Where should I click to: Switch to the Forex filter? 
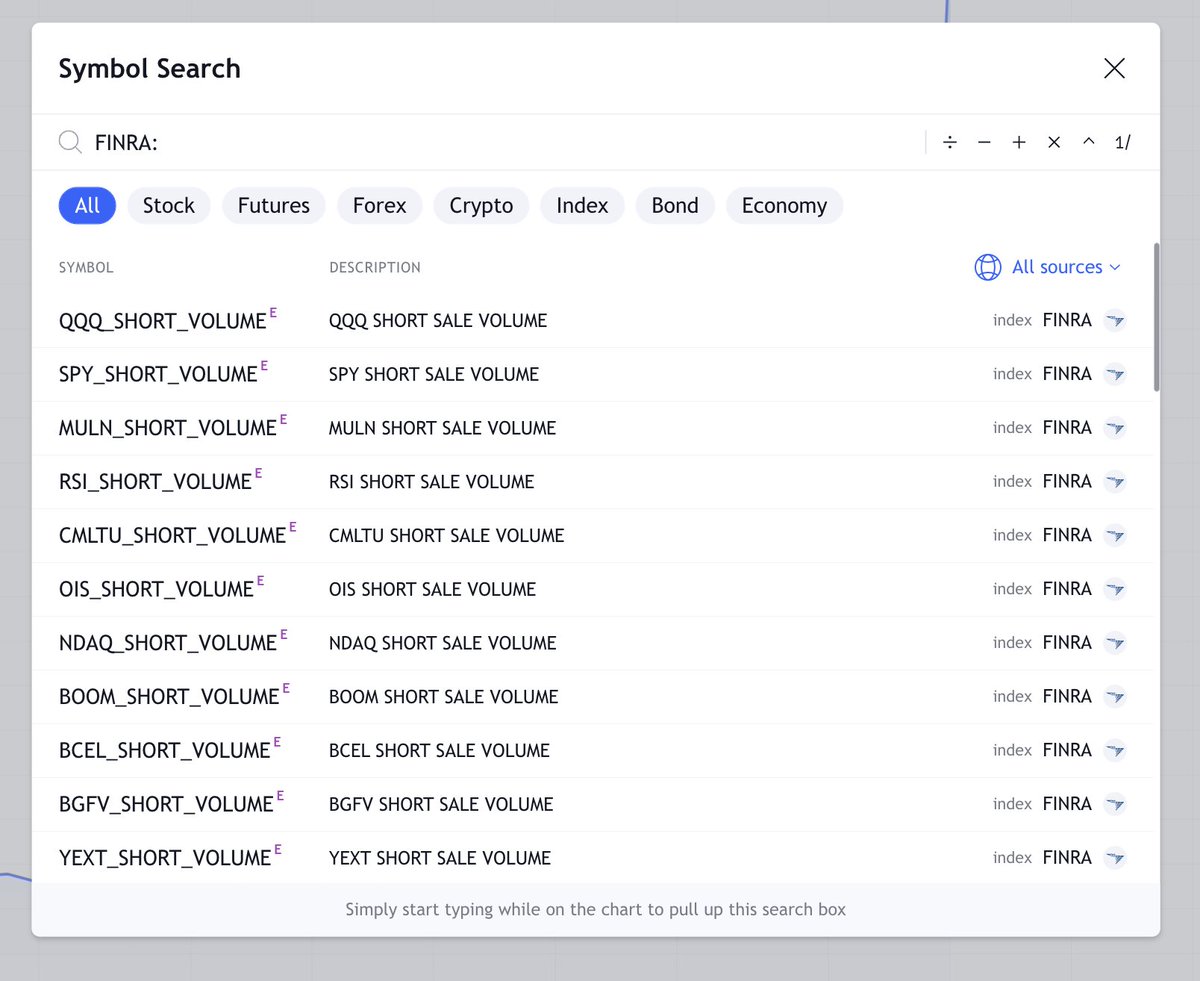[379, 205]
